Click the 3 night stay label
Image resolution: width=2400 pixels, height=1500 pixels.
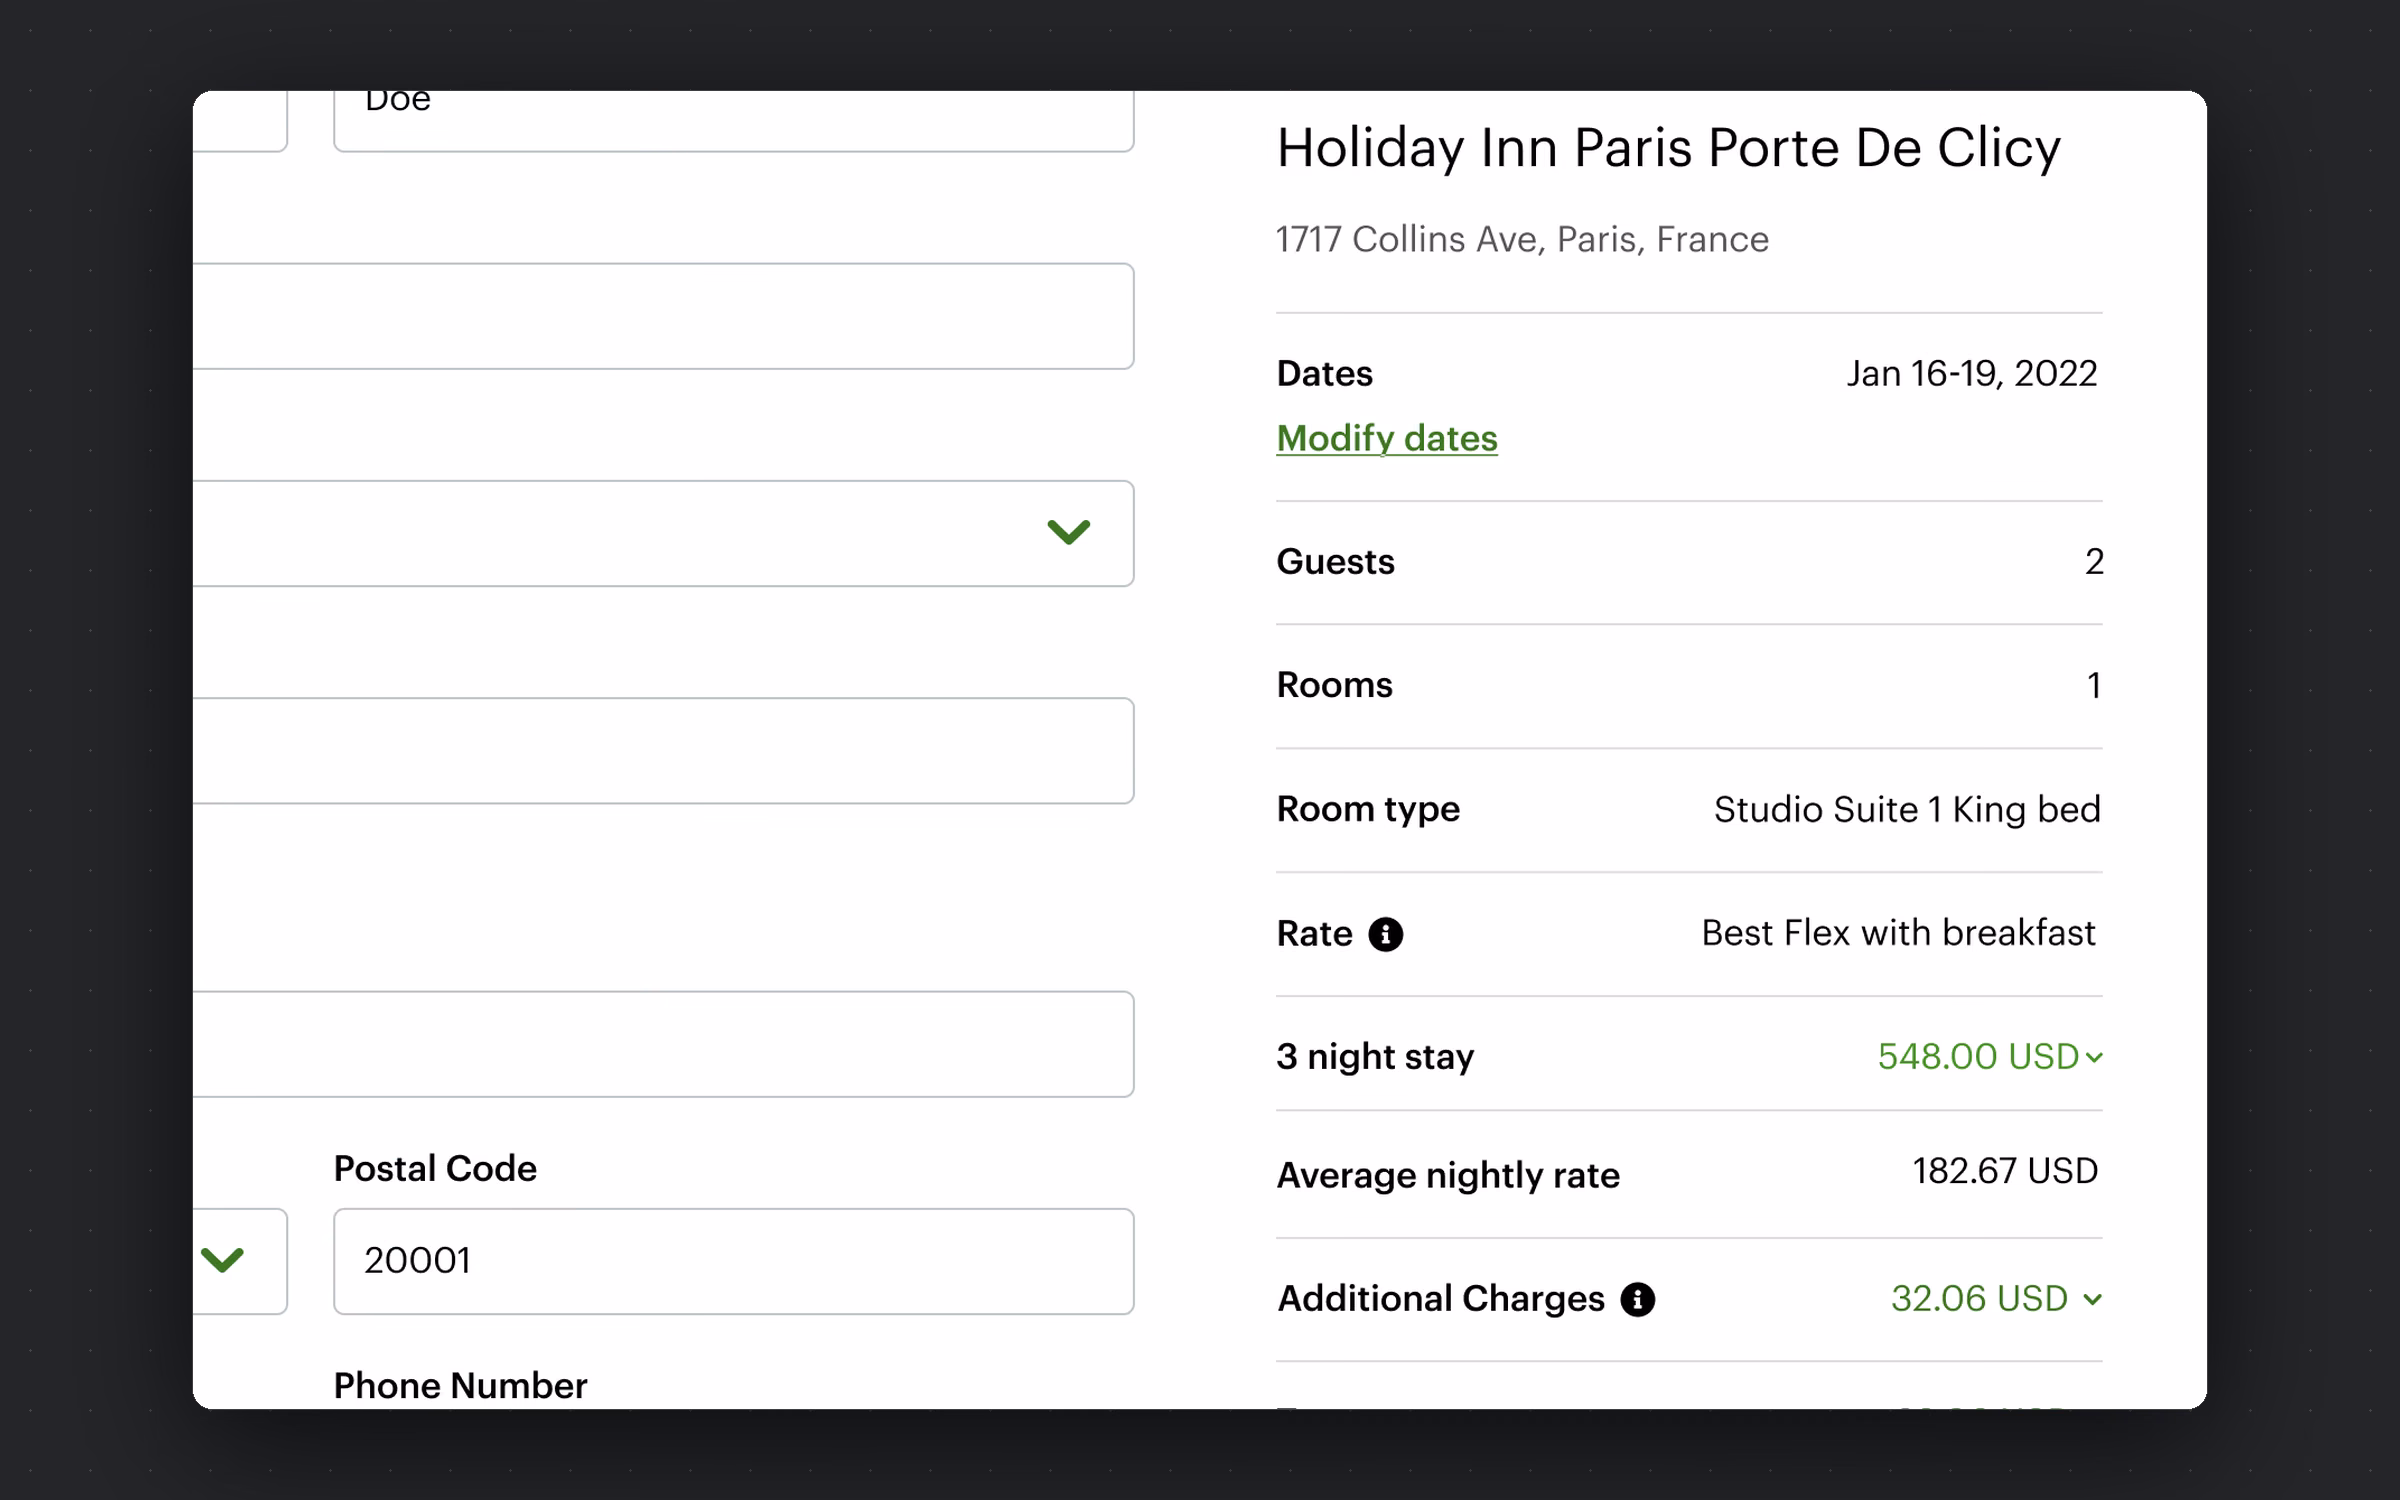(1375, 1056)
